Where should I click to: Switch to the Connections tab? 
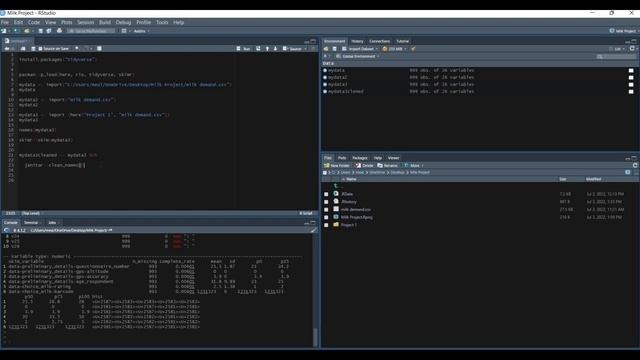380,41
